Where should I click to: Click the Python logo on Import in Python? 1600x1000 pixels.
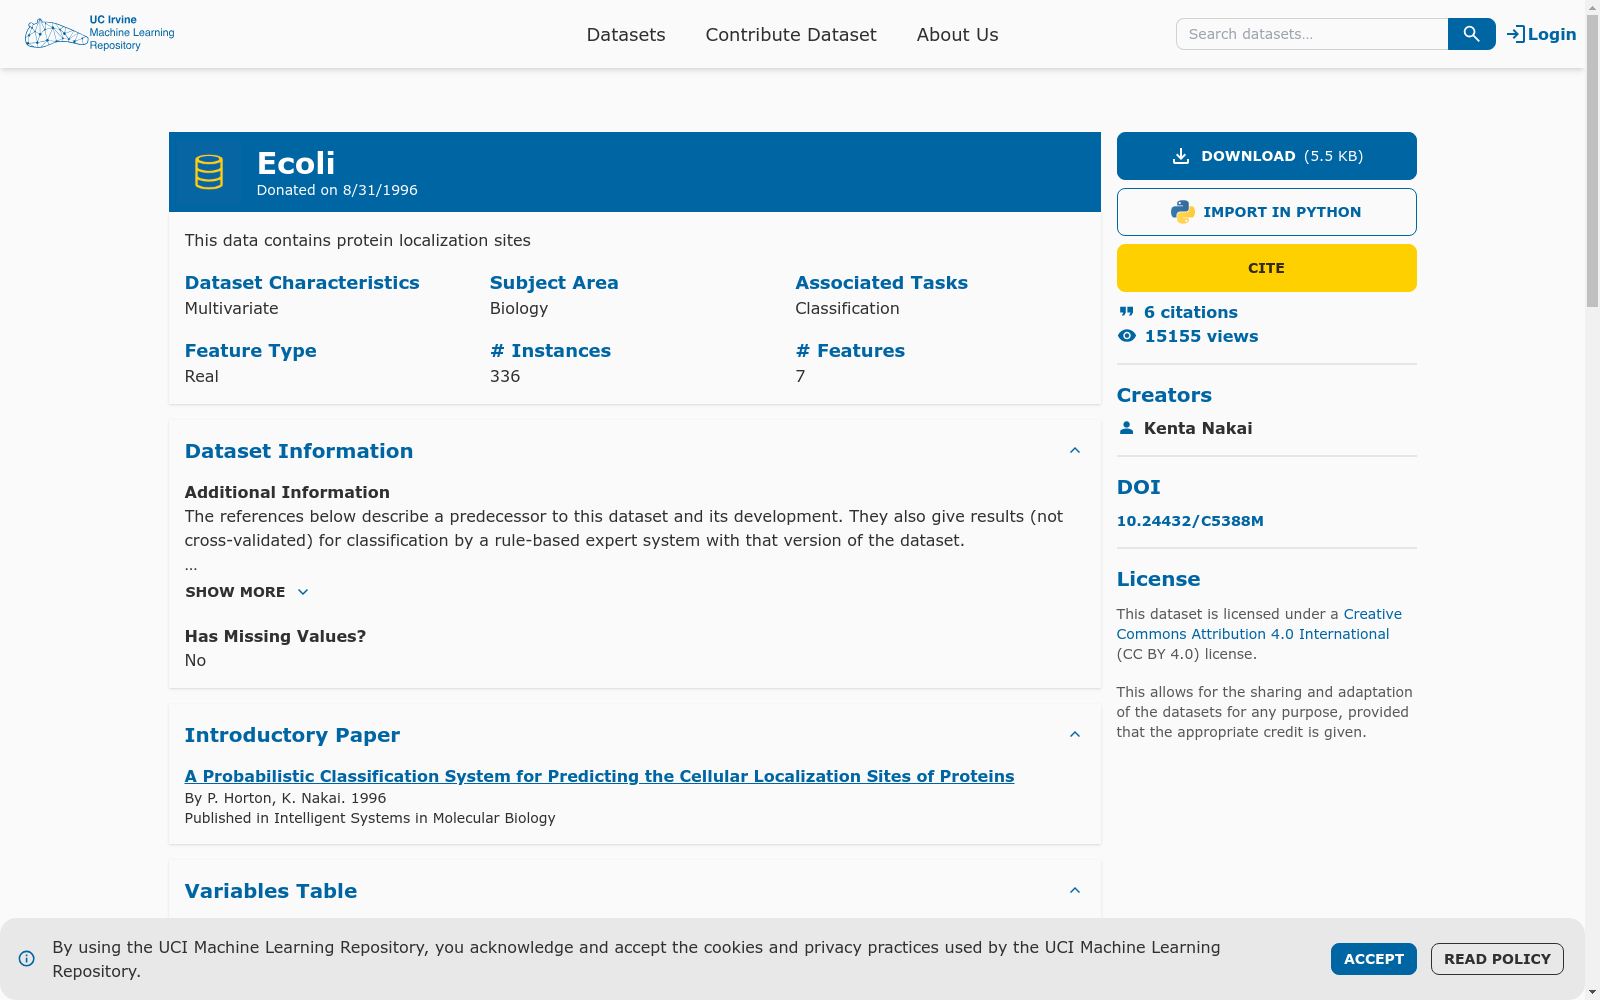click(1181, 211)
